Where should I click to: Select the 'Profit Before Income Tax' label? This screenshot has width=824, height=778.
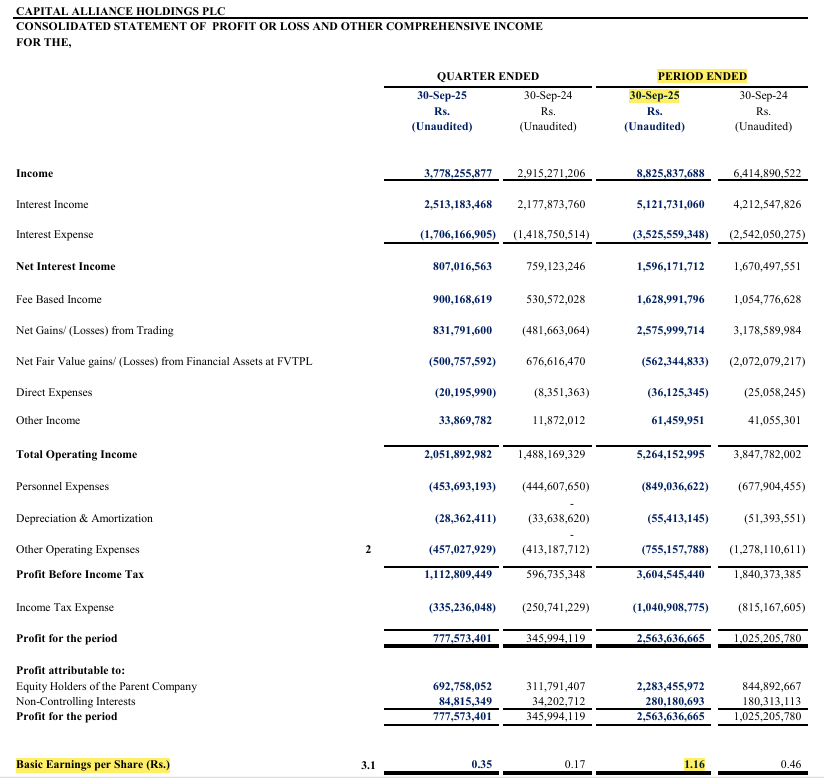(x=80, y=575)
